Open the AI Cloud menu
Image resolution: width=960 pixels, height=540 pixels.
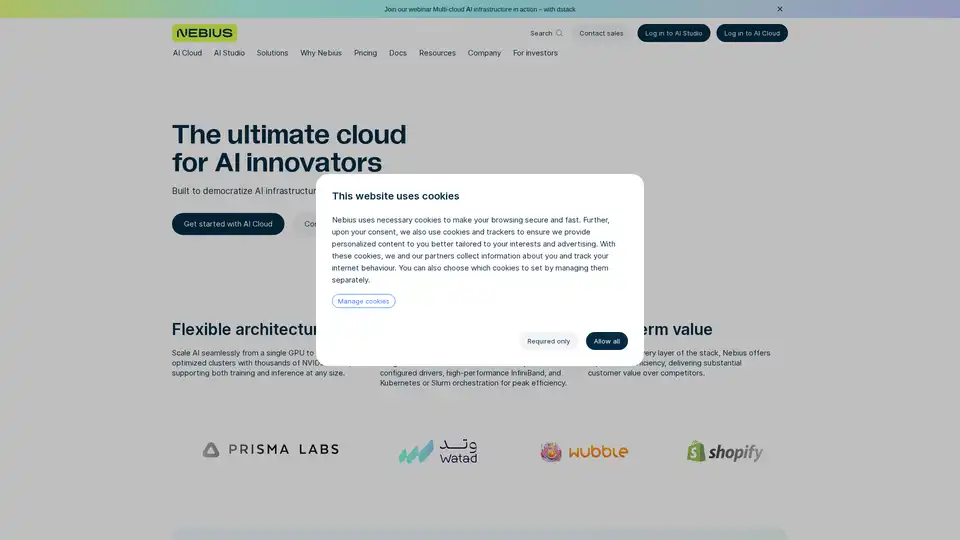(x=187, y=53)
